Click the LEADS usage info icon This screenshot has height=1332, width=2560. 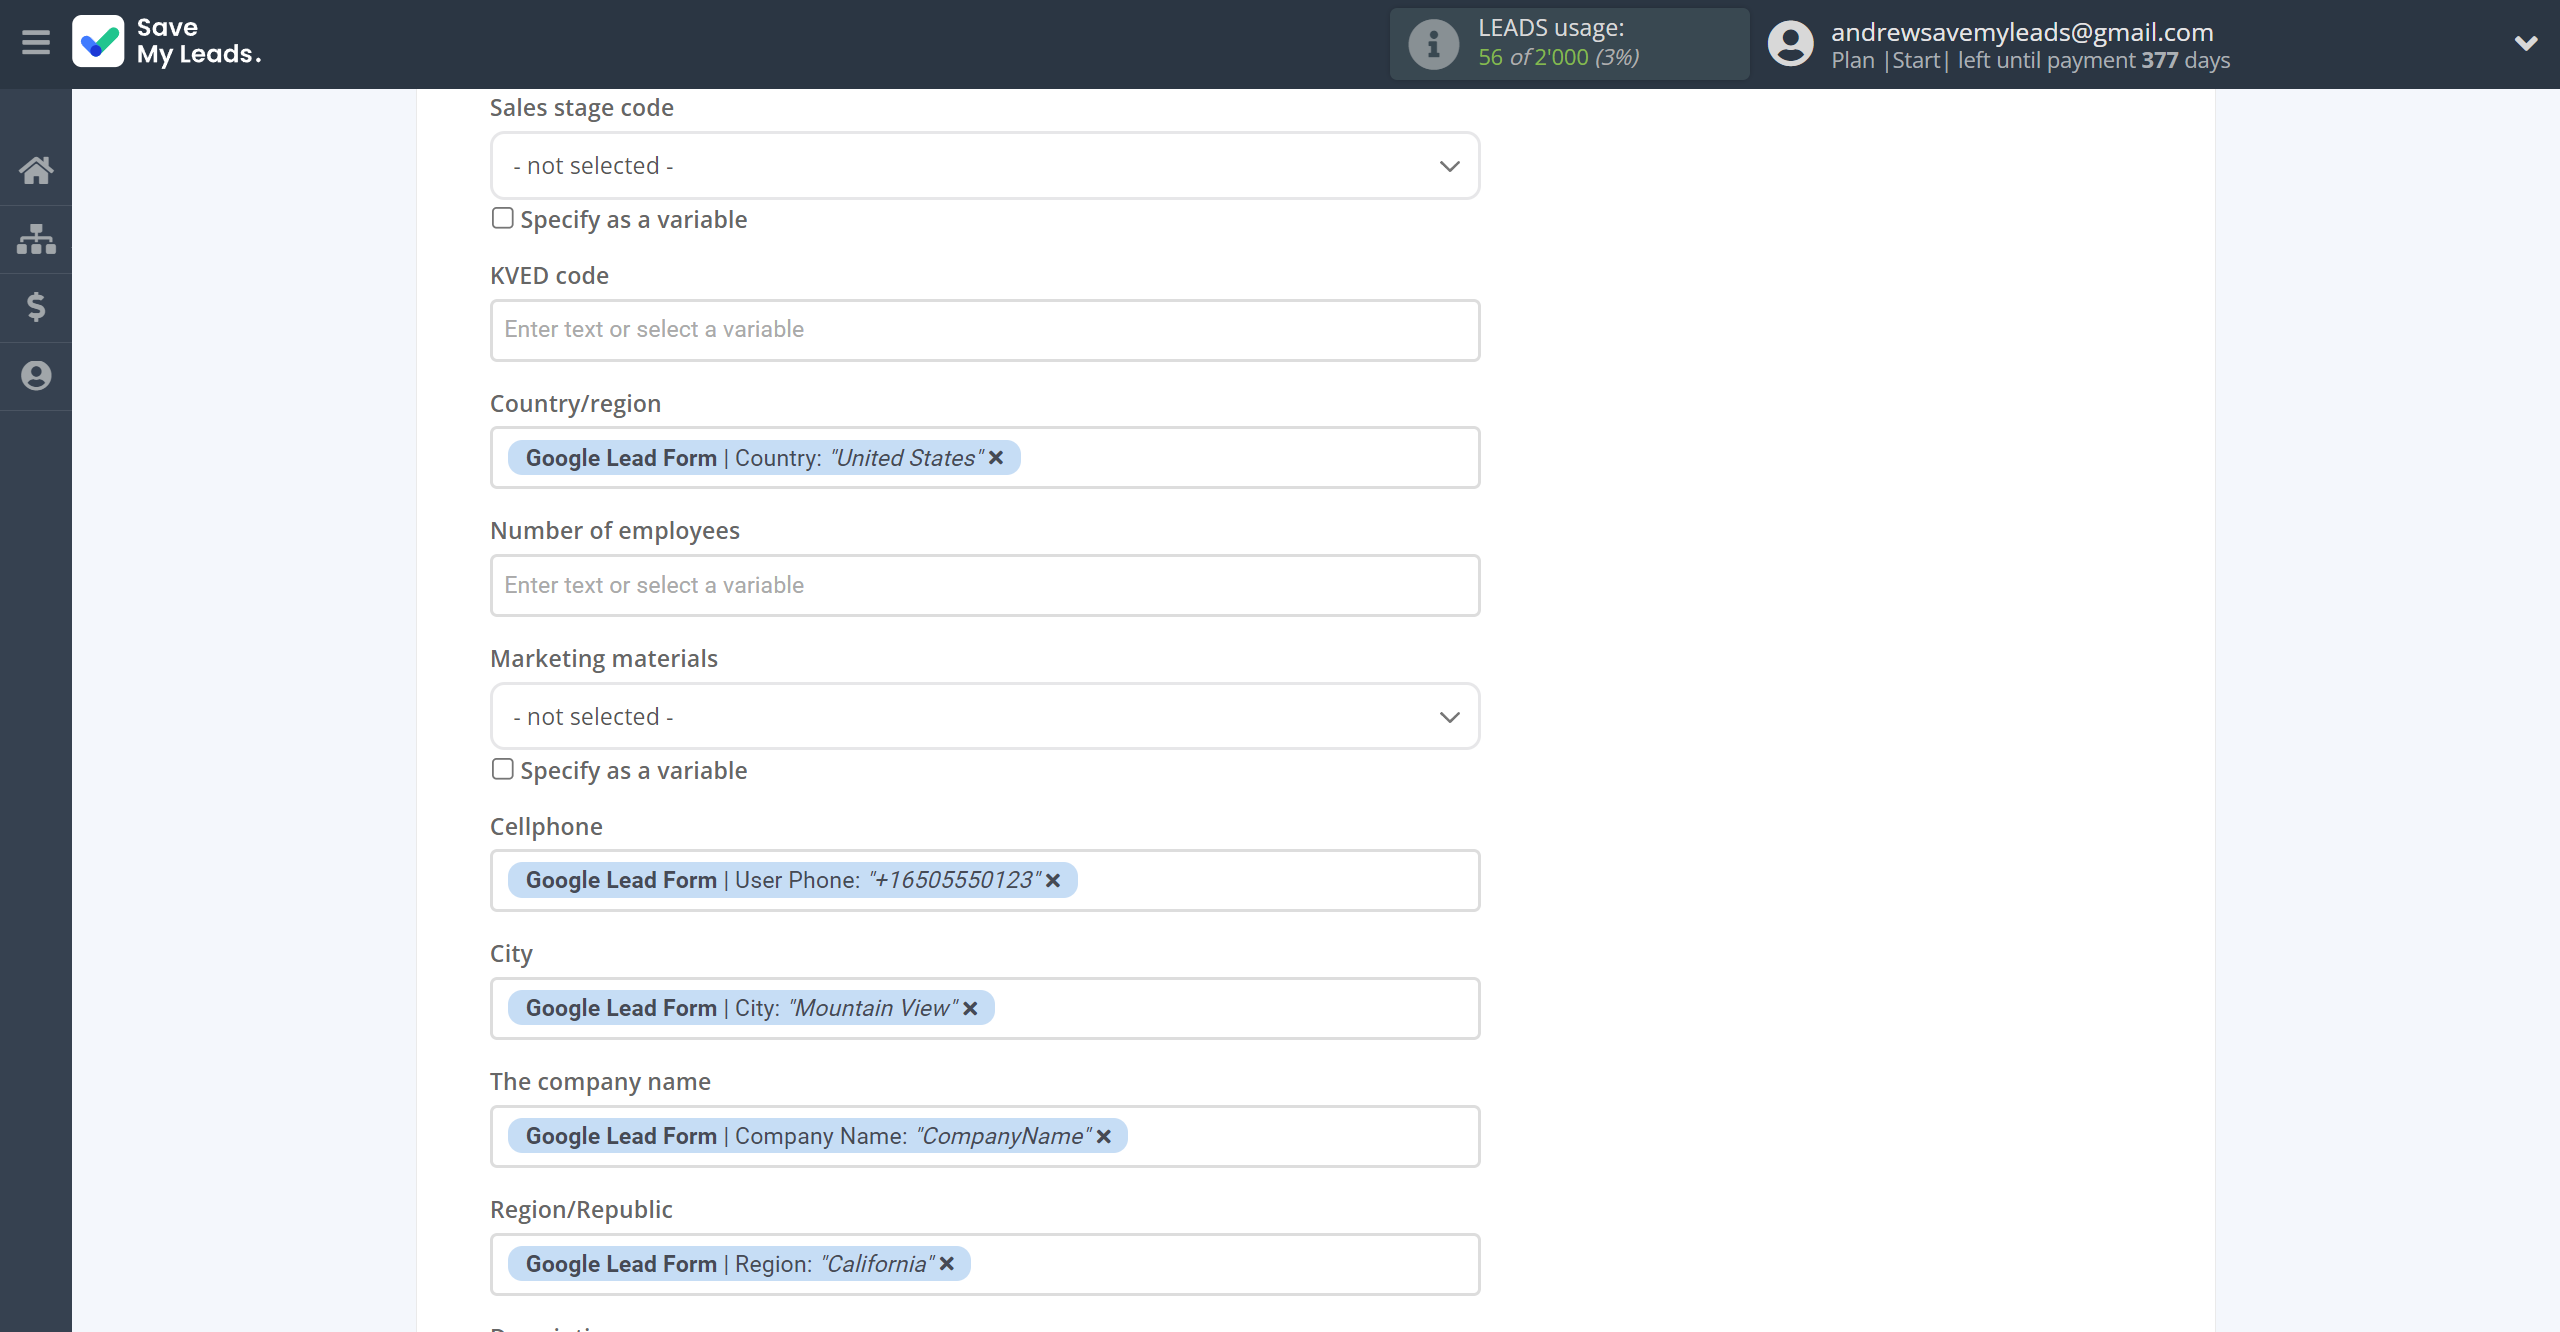click(x=1434, y=44)
